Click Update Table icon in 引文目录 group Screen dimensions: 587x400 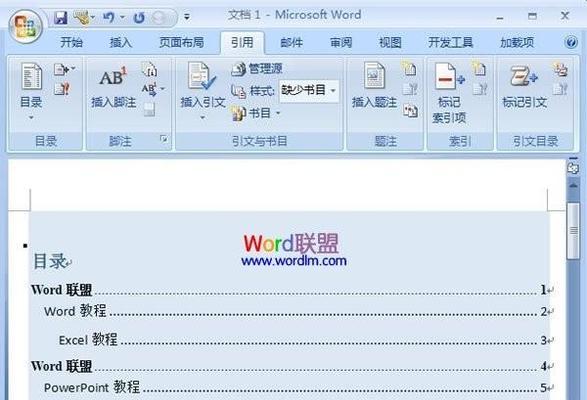560,89
